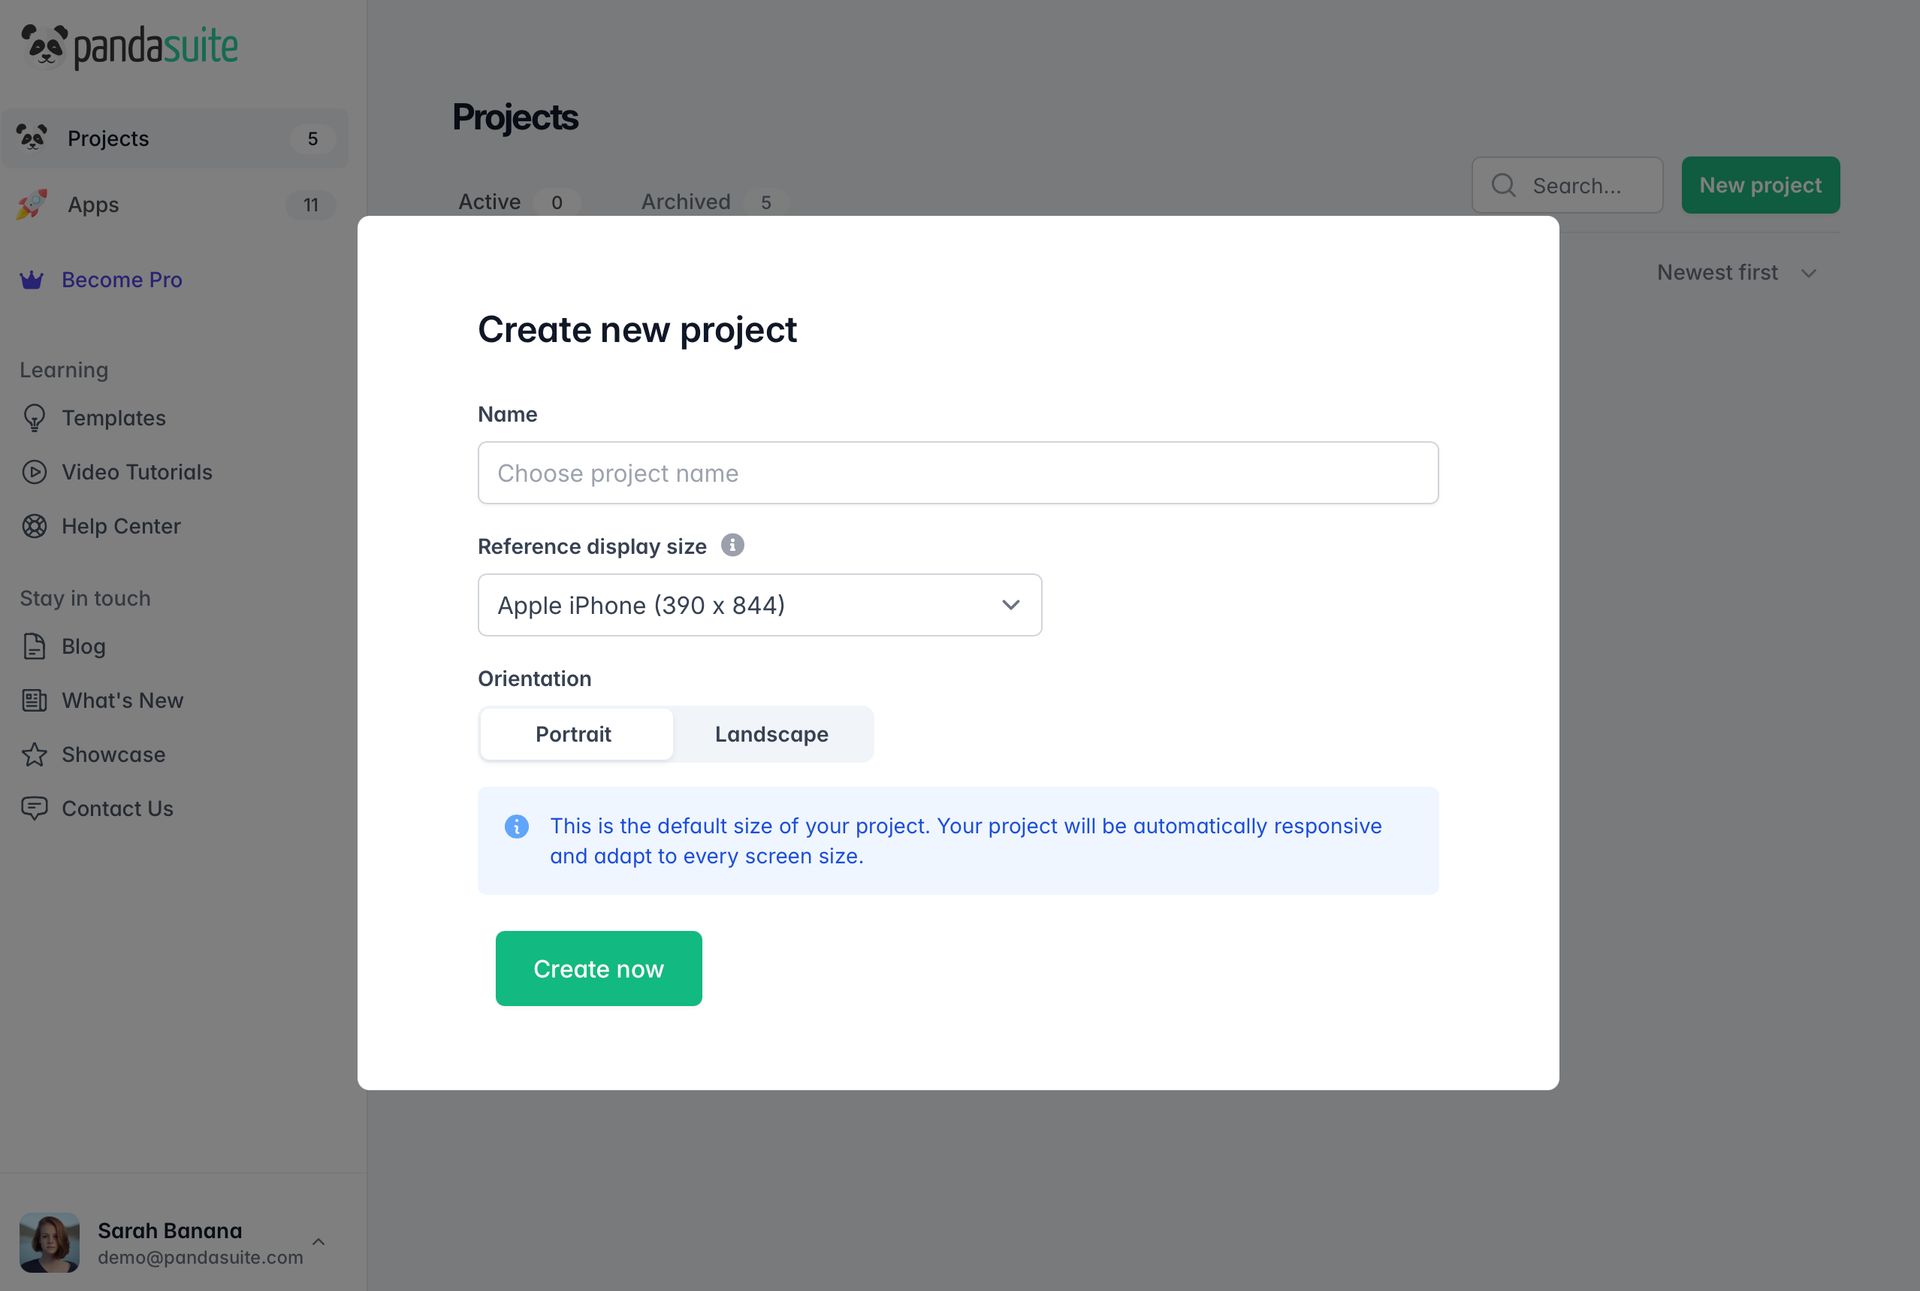Click the Choose project name field
This screenshot has height=1291, width=1920.
point(957,472)
